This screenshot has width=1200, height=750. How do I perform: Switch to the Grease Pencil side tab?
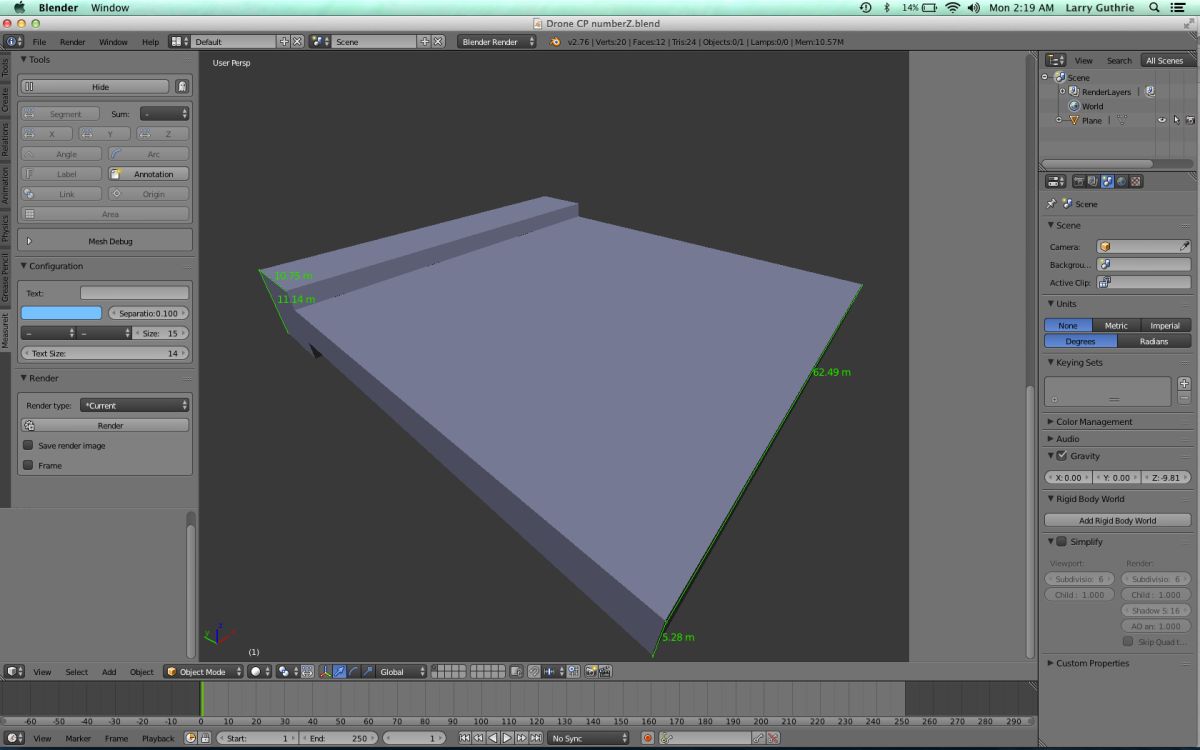tap(5, 278)
